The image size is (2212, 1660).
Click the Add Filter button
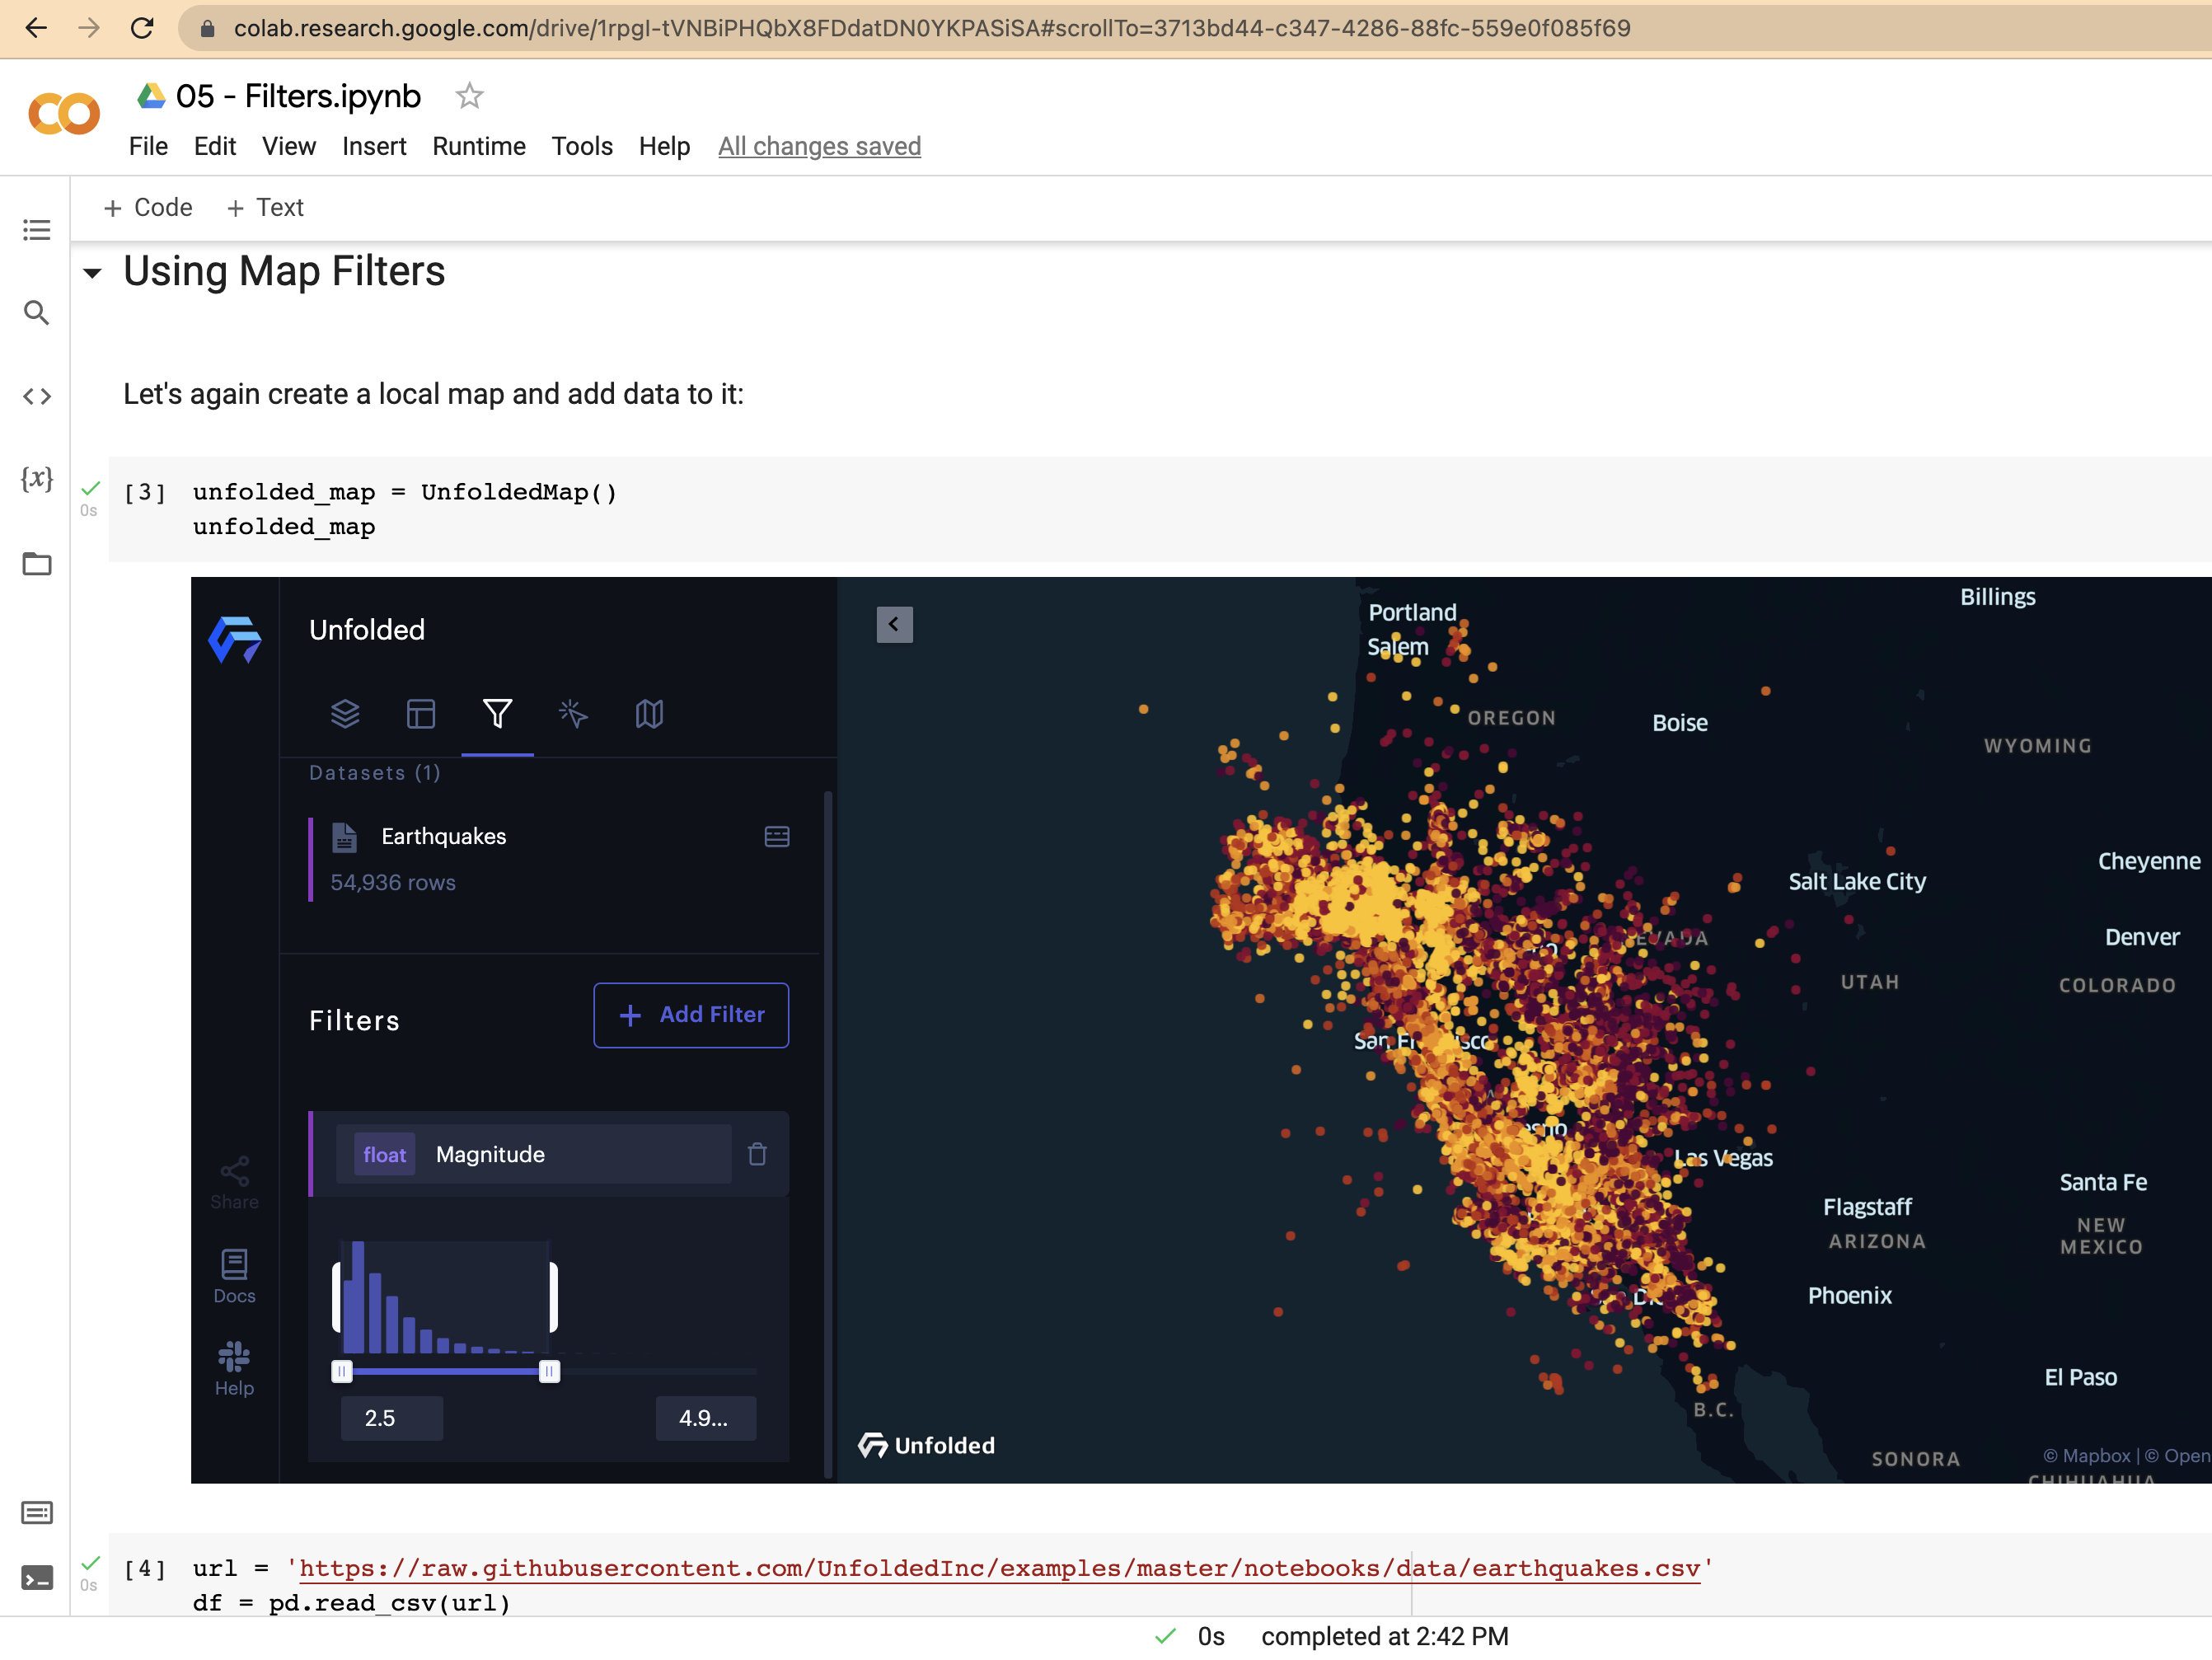(691, 1015)
